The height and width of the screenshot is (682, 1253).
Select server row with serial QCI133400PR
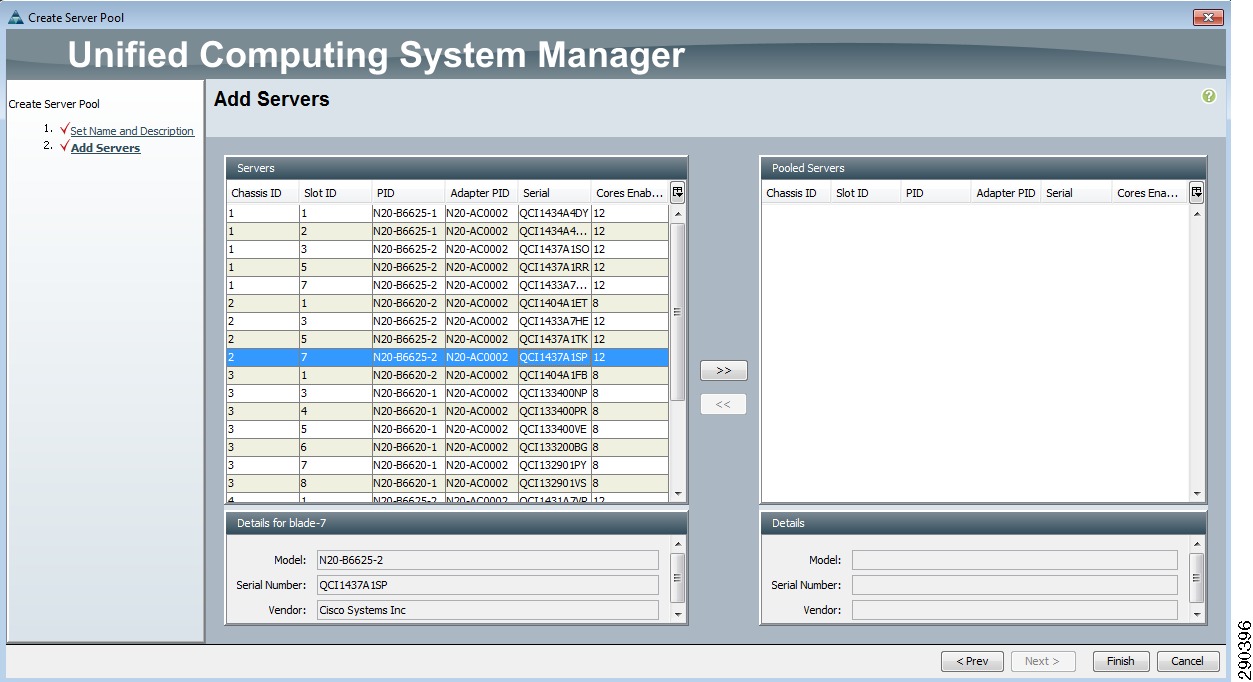[x=447, y=411]
